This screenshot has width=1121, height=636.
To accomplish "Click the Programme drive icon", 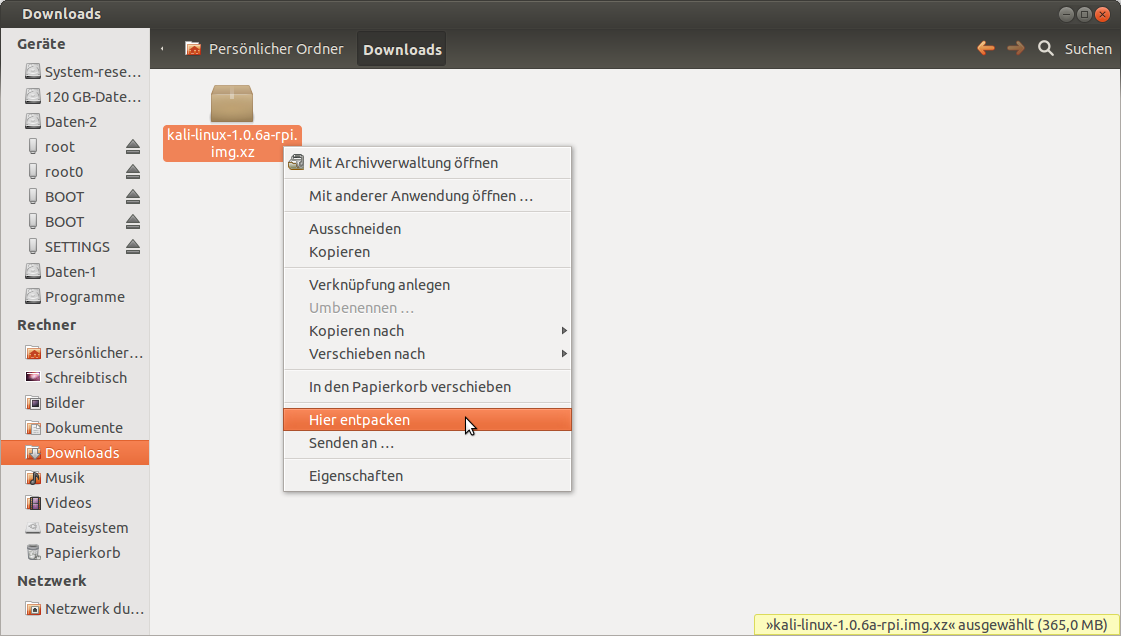I will (x=33, y=297).
